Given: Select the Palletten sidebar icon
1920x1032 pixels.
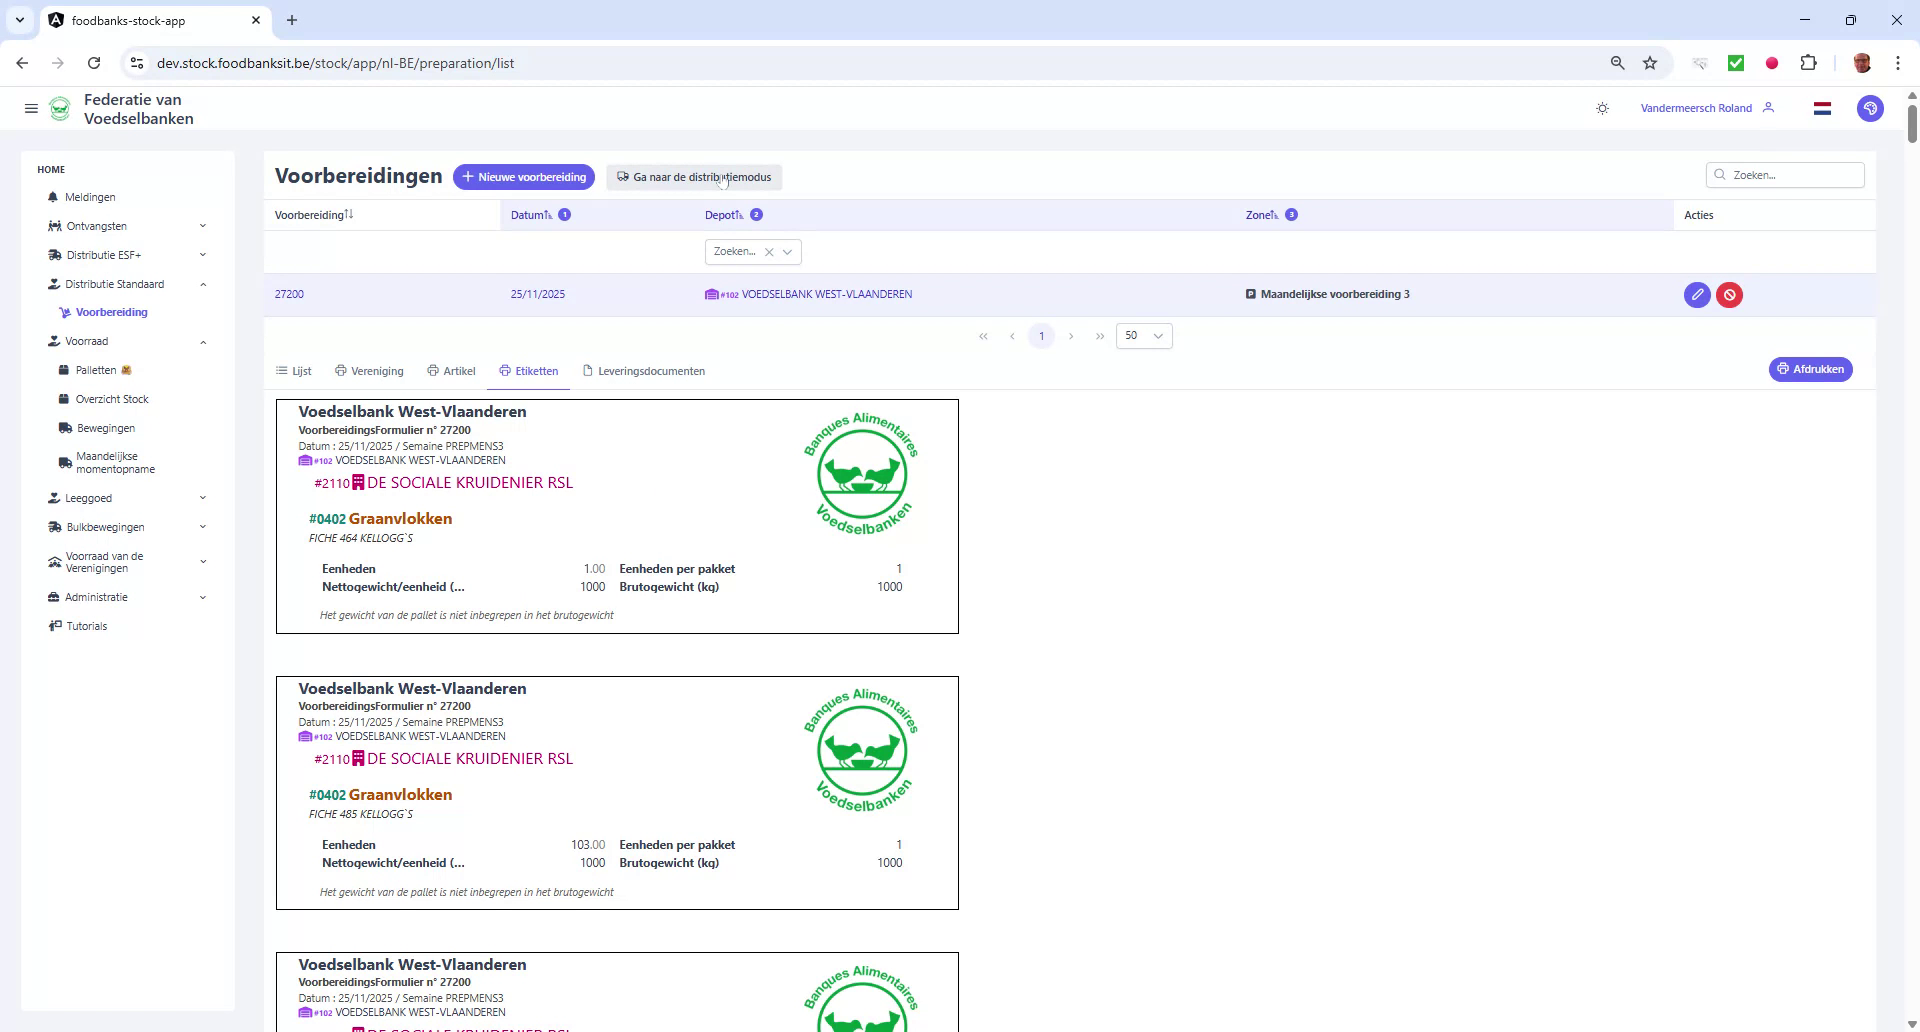Looking at the screenshot, I should pyautogui.click(x=63, y=370).
